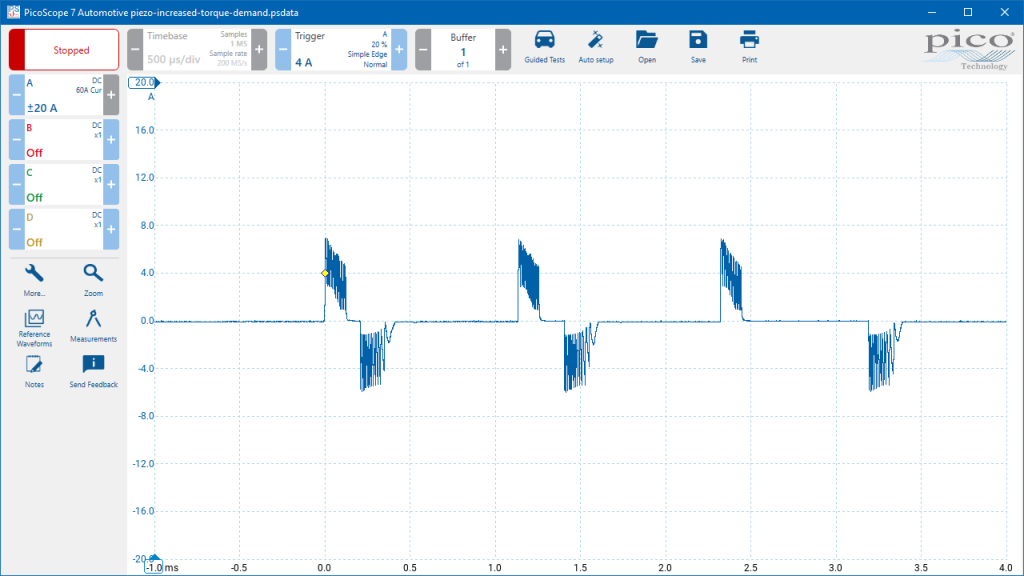Image resolution: width=1024 pixels, height=576 pixels.
Task: Open Trigger 4 A options panel
Action: click(x=341, y=50)
